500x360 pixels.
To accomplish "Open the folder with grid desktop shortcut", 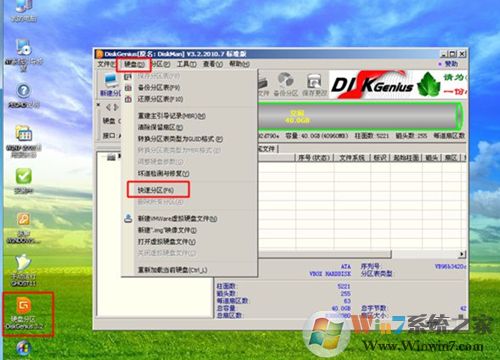I will (23, 140).
